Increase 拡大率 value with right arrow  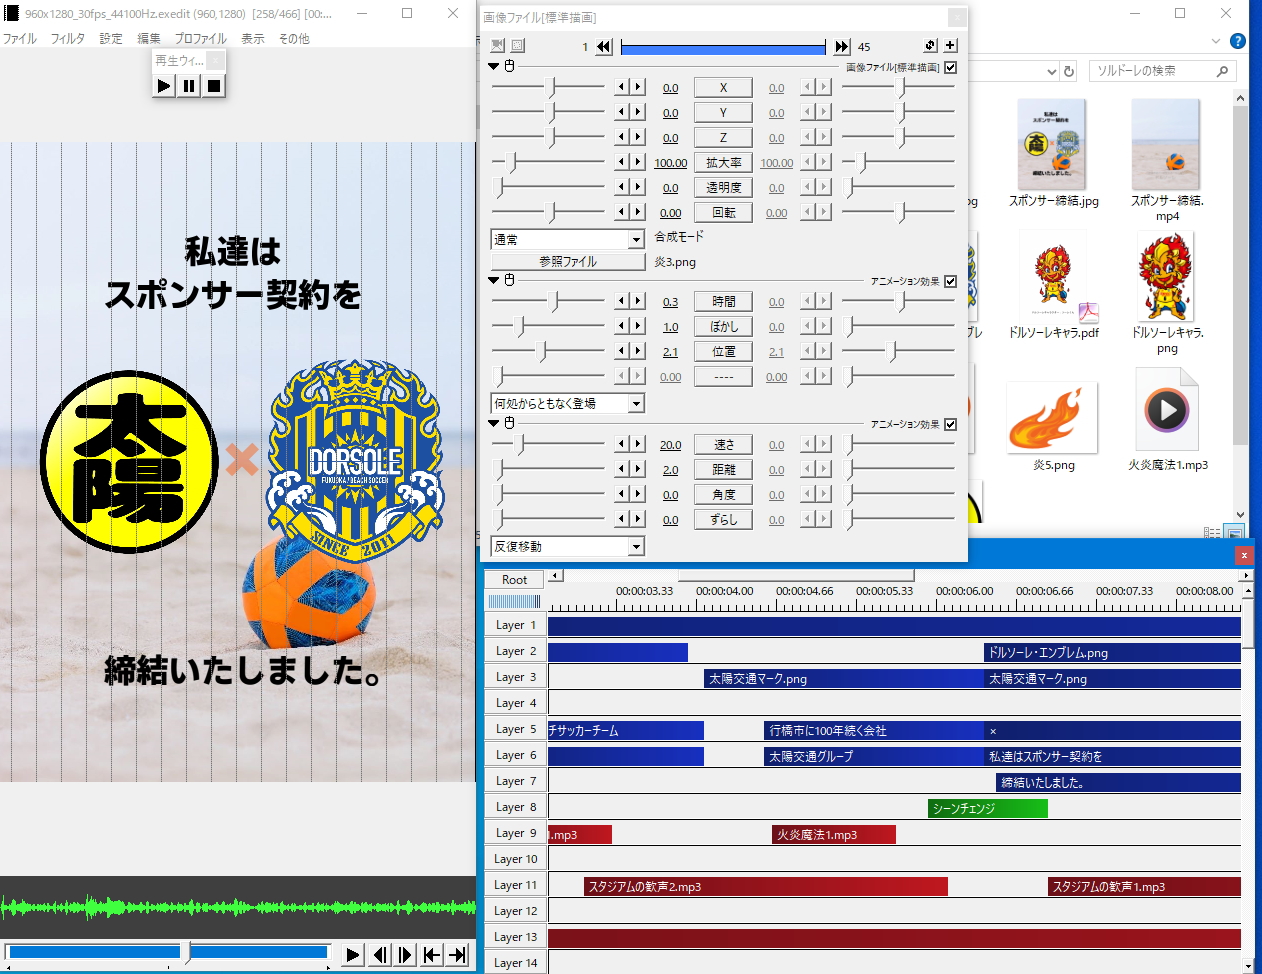[638, 162]
